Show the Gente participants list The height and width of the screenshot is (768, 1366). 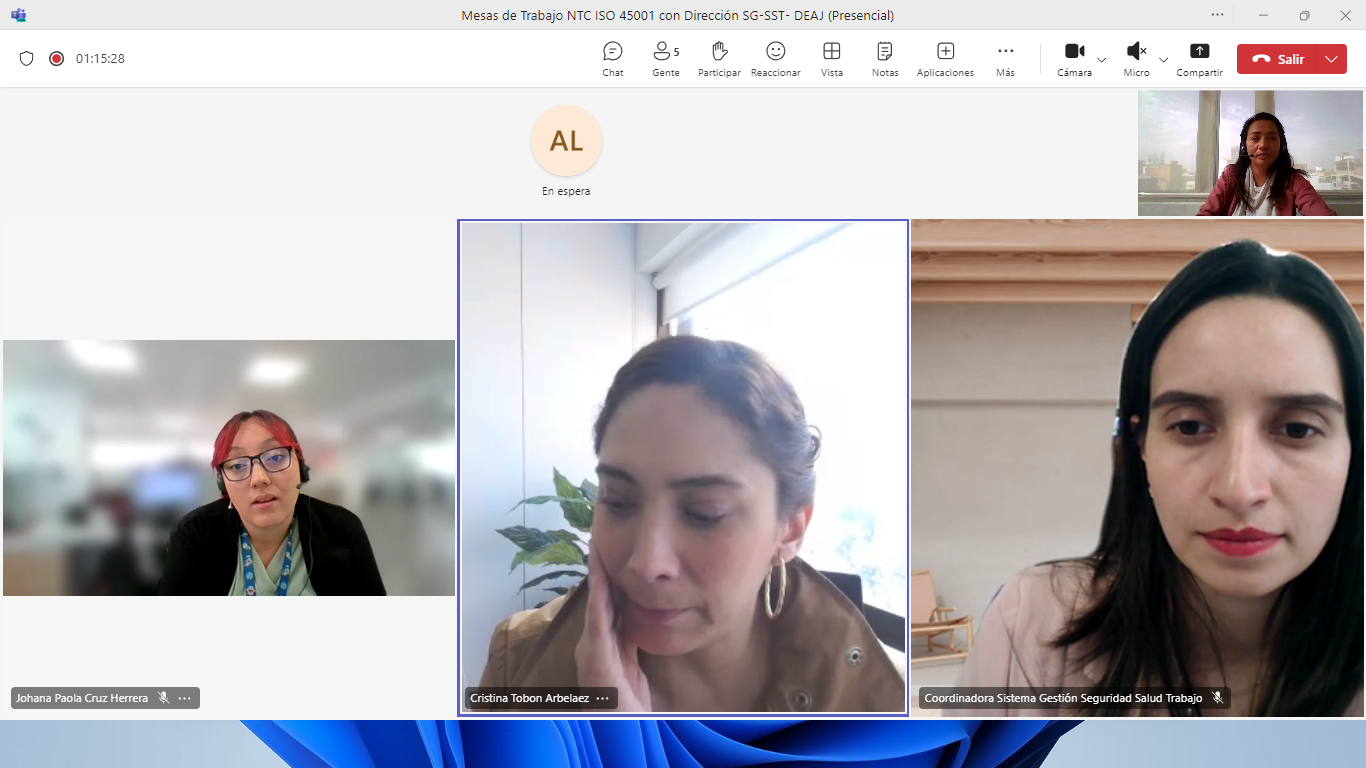click(666, 59)
